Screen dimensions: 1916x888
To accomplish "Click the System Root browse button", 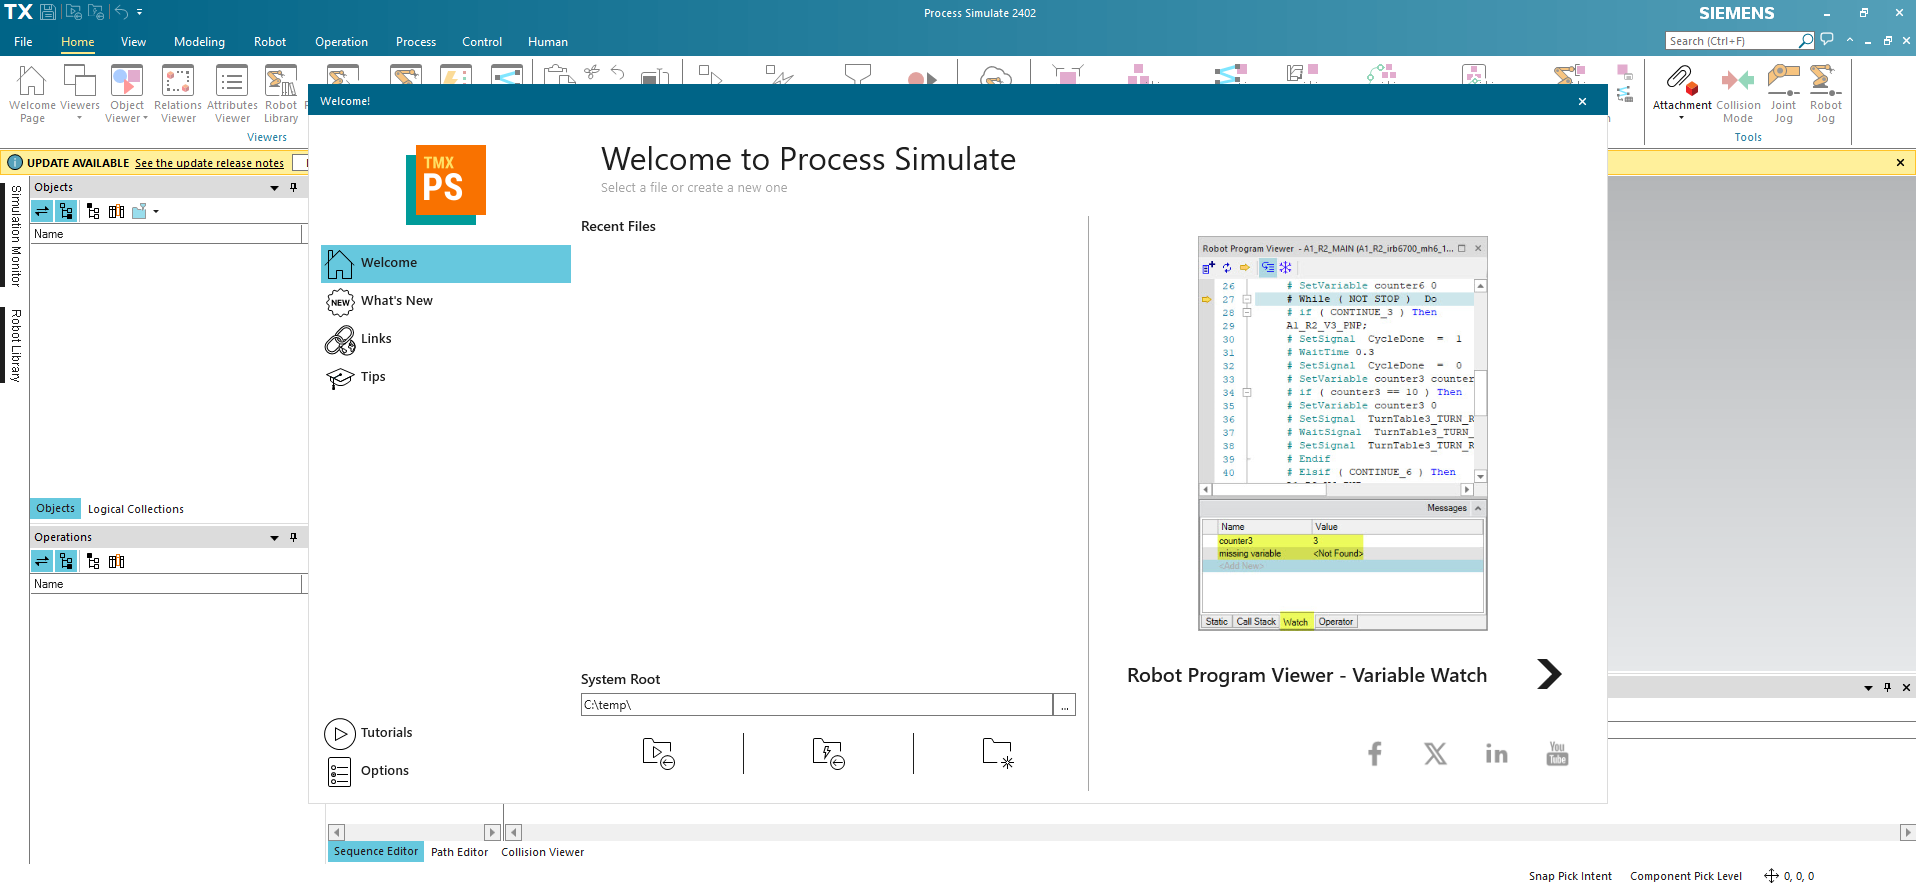I will [x=1065, y=705].
